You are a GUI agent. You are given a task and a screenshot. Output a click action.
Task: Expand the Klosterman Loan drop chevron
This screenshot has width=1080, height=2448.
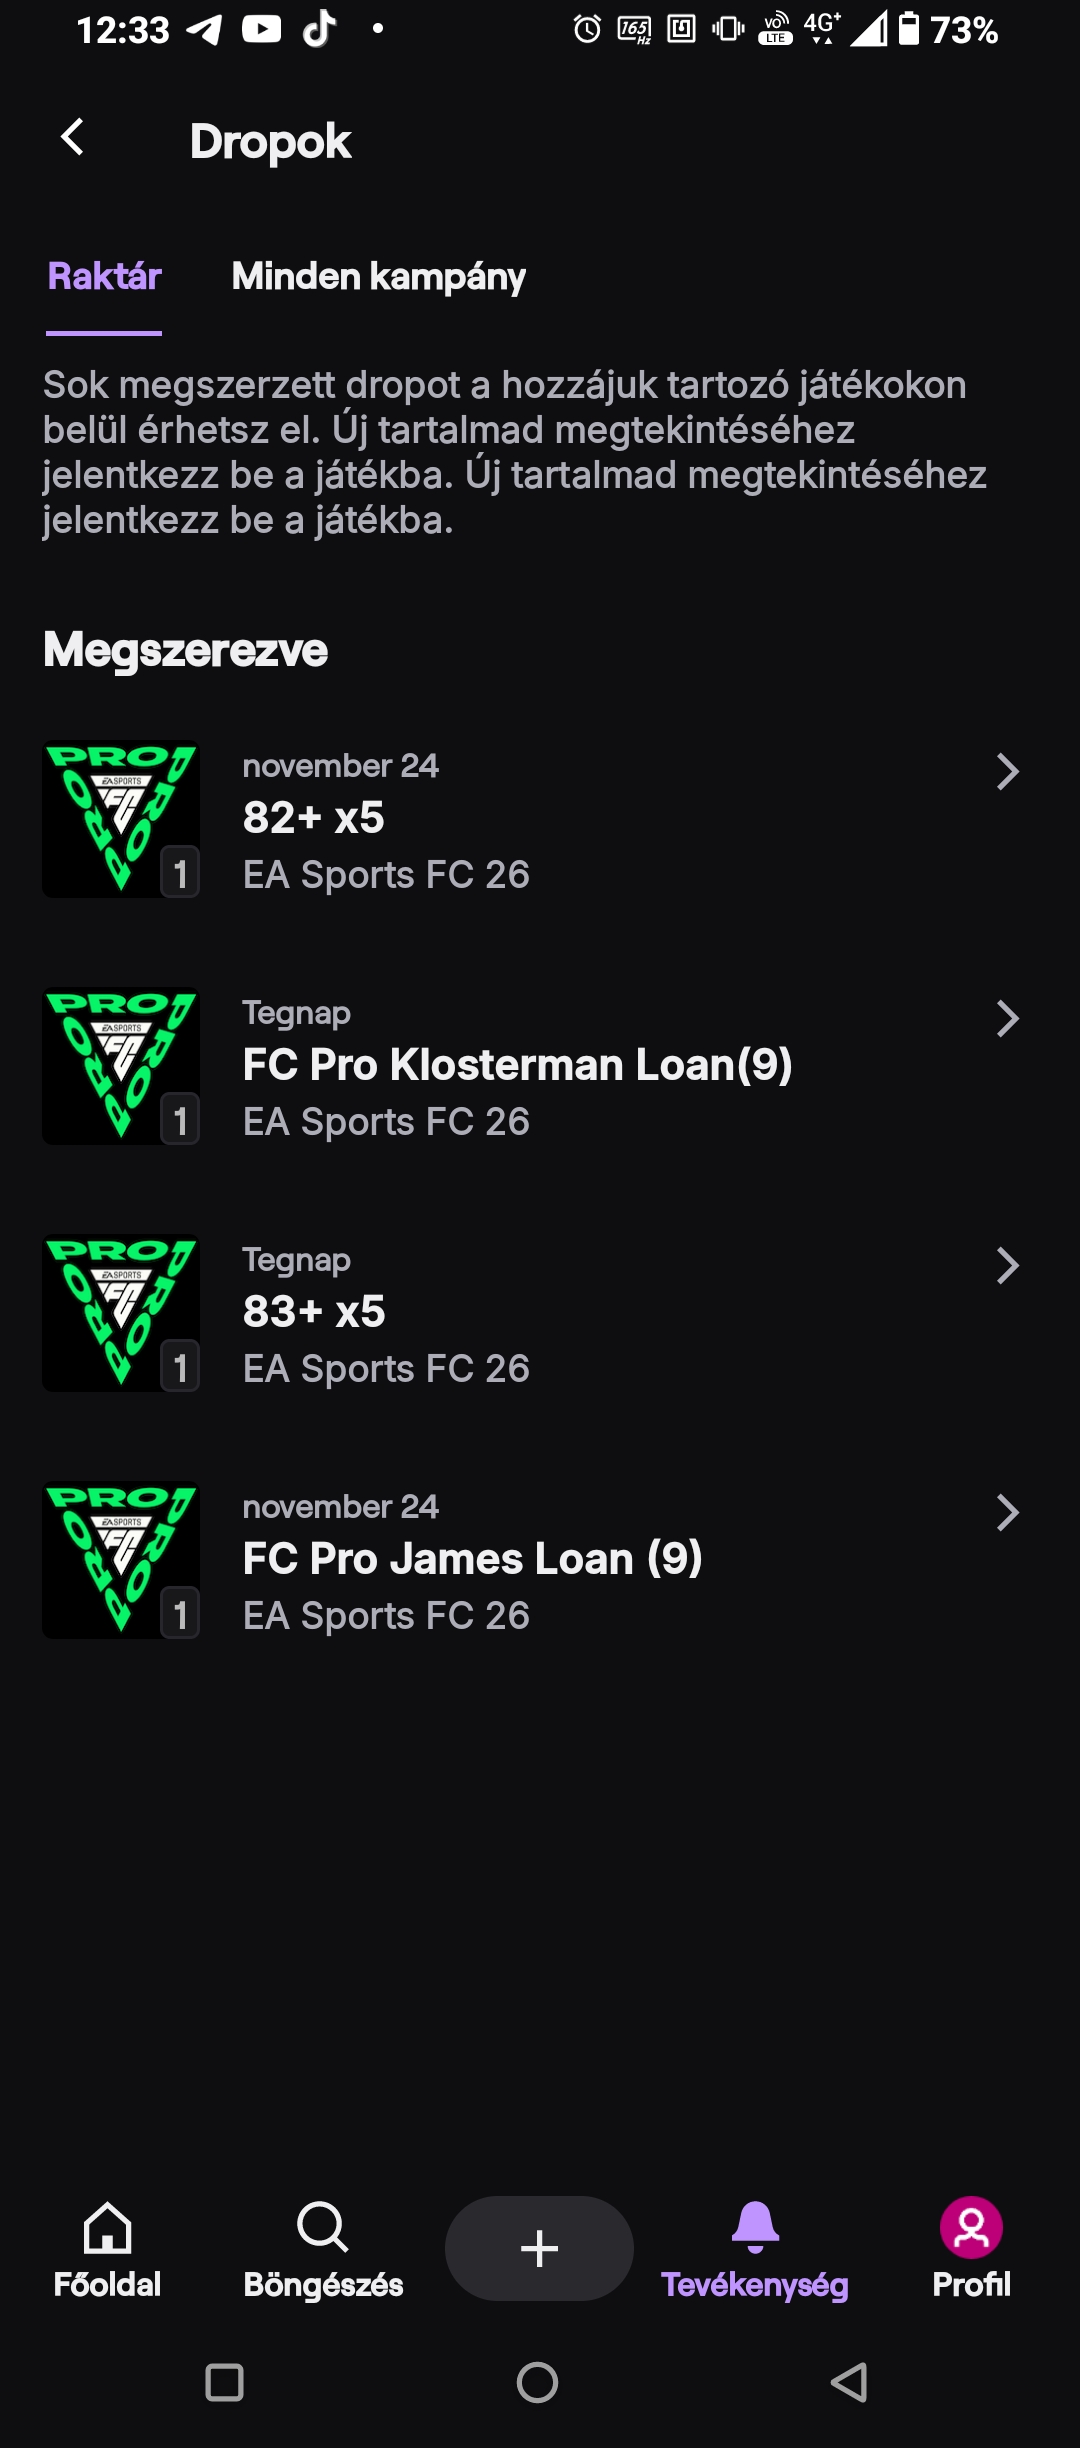click(x=1007, y=1019)
